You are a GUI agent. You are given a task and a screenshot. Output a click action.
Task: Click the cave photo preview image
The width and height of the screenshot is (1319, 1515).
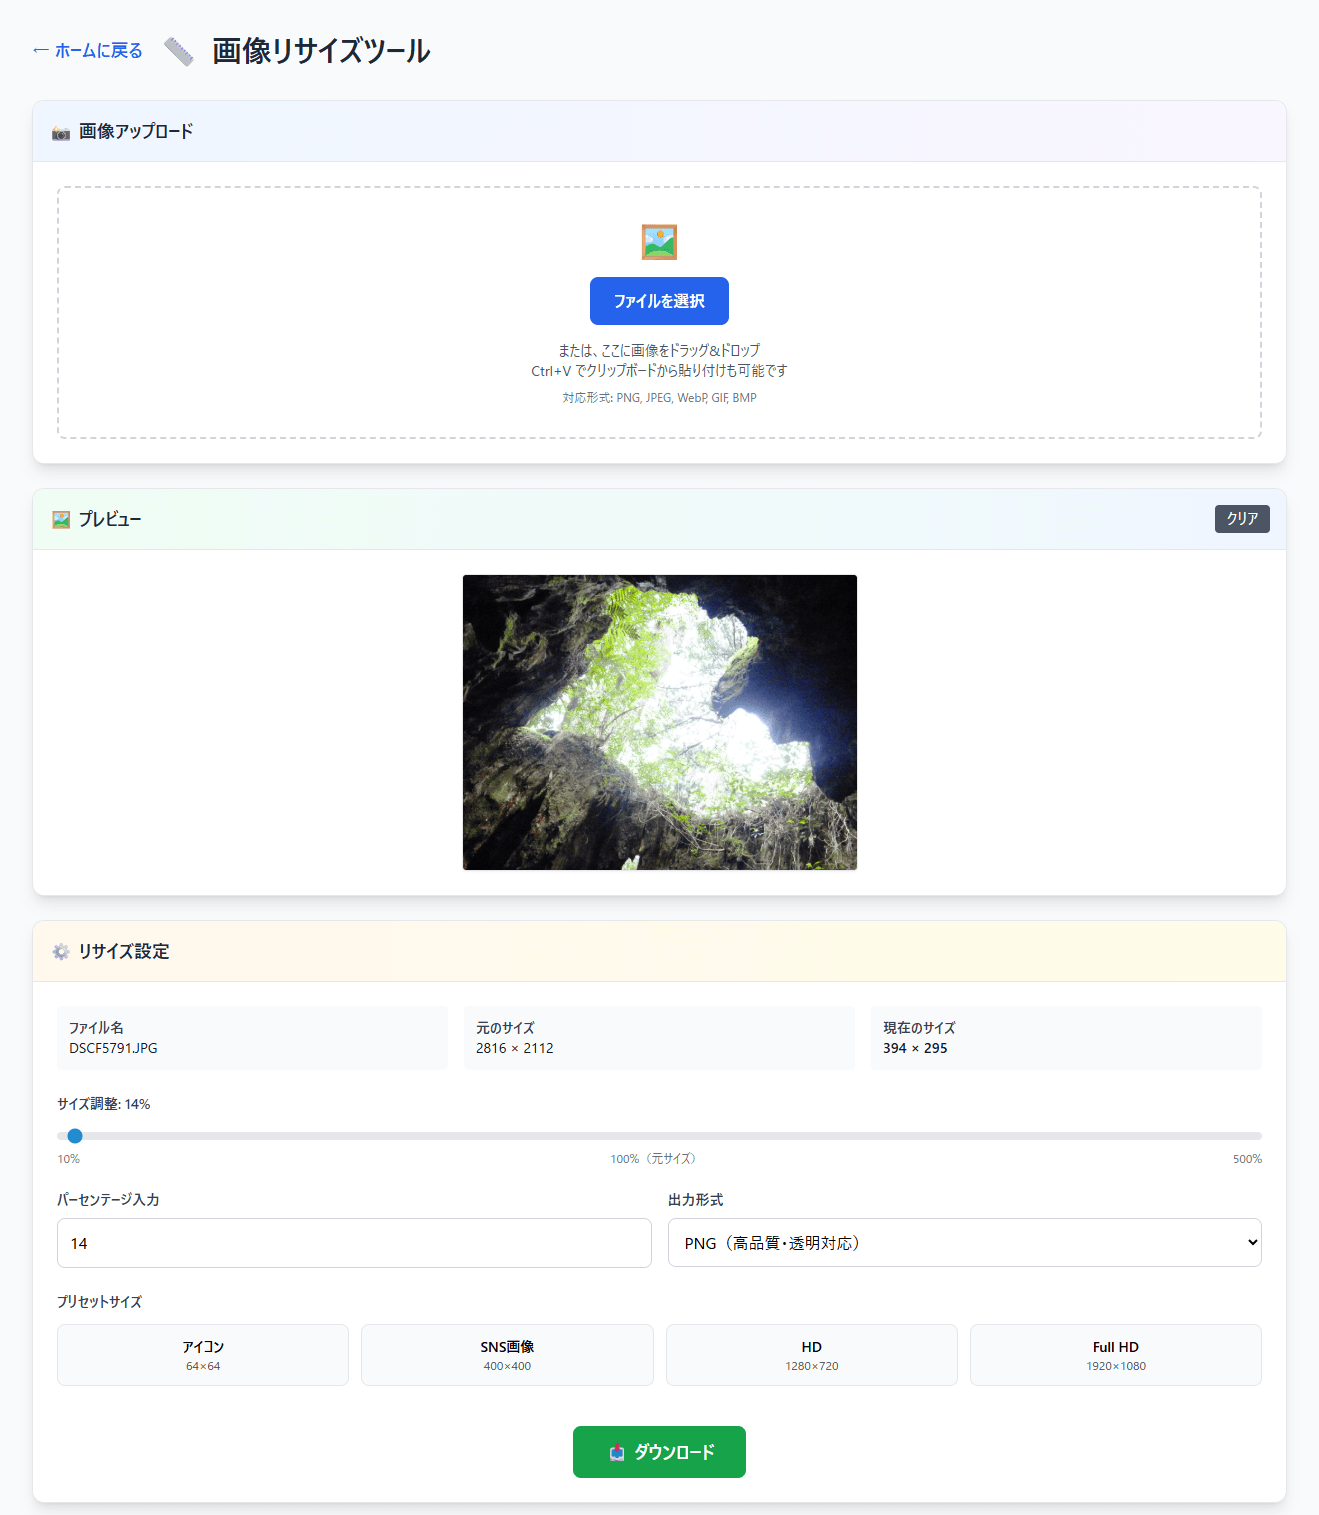click(x=659, y=722)
